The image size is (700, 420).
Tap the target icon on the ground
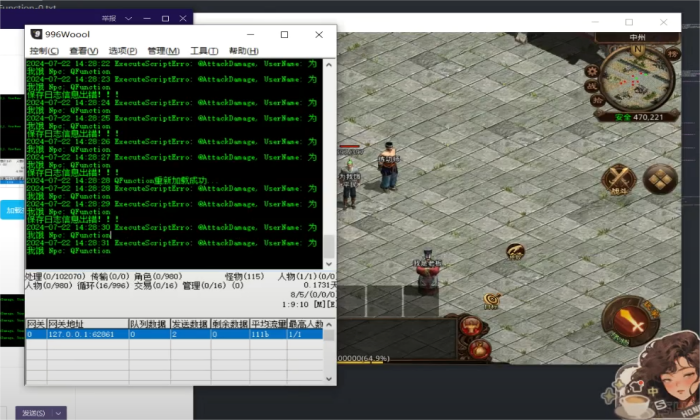coord(491,299)
